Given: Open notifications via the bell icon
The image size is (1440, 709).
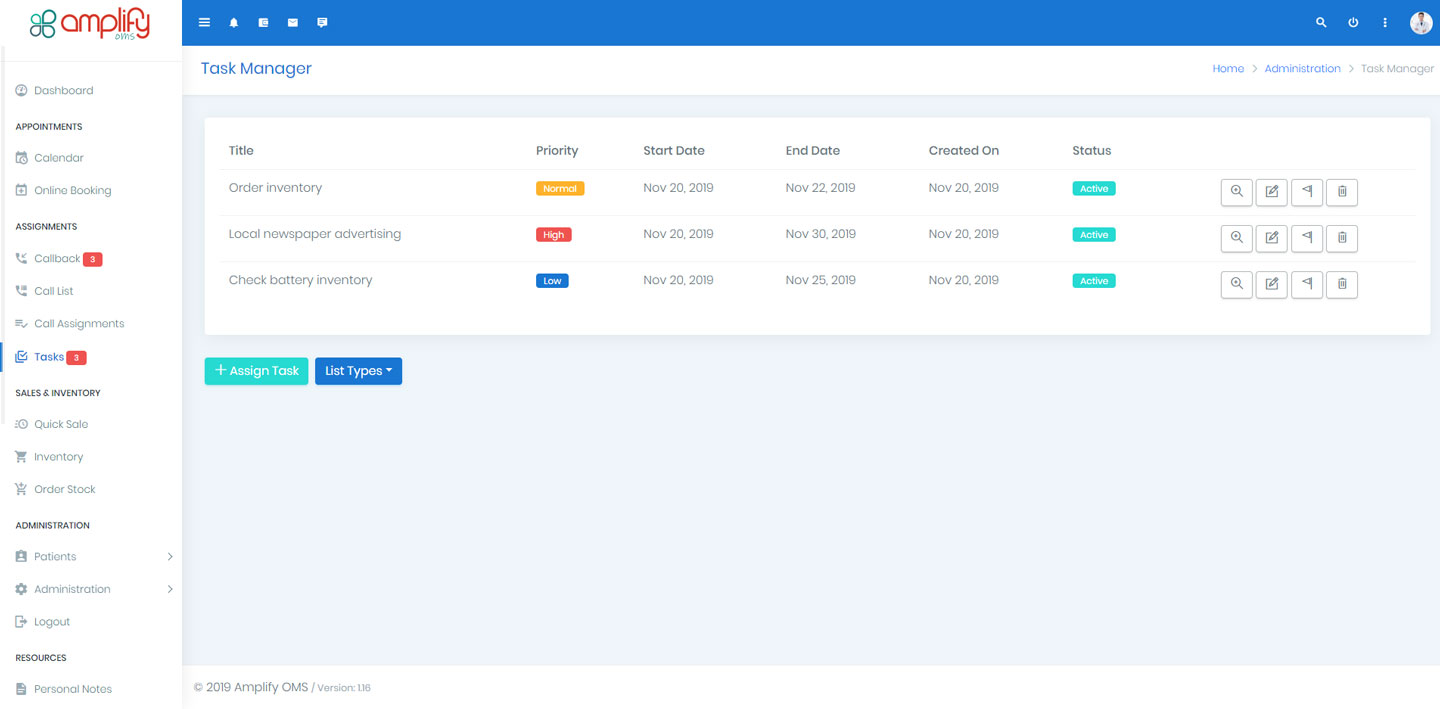Looking at the screenshot, I should [234, 22].
